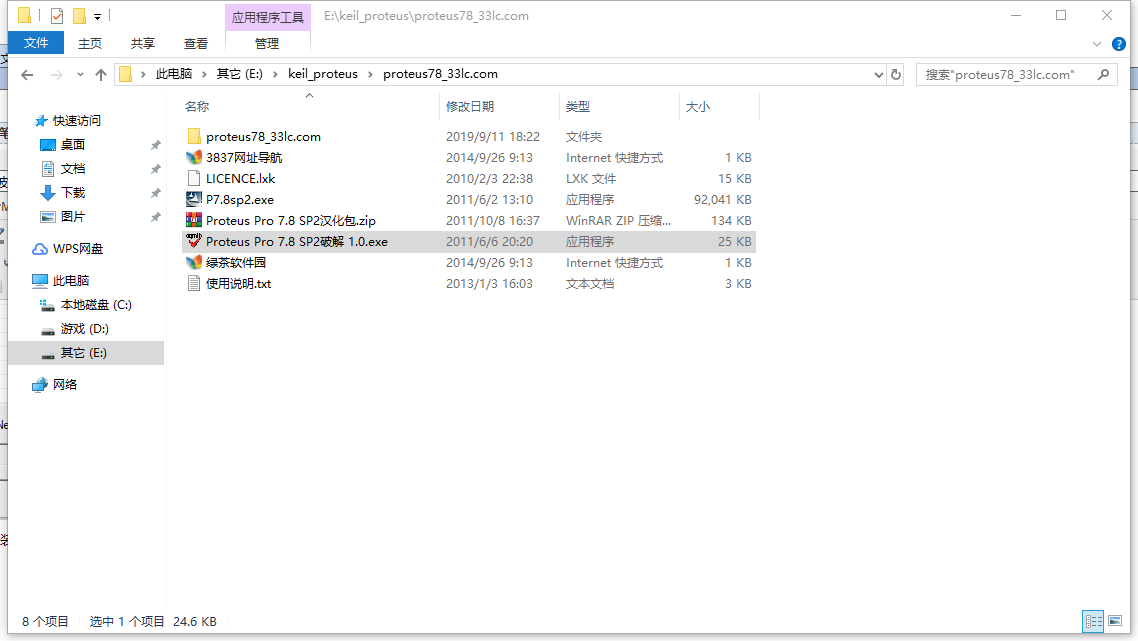Click the back navigation arrow
Screen dimensions: 1138x641
27,75
